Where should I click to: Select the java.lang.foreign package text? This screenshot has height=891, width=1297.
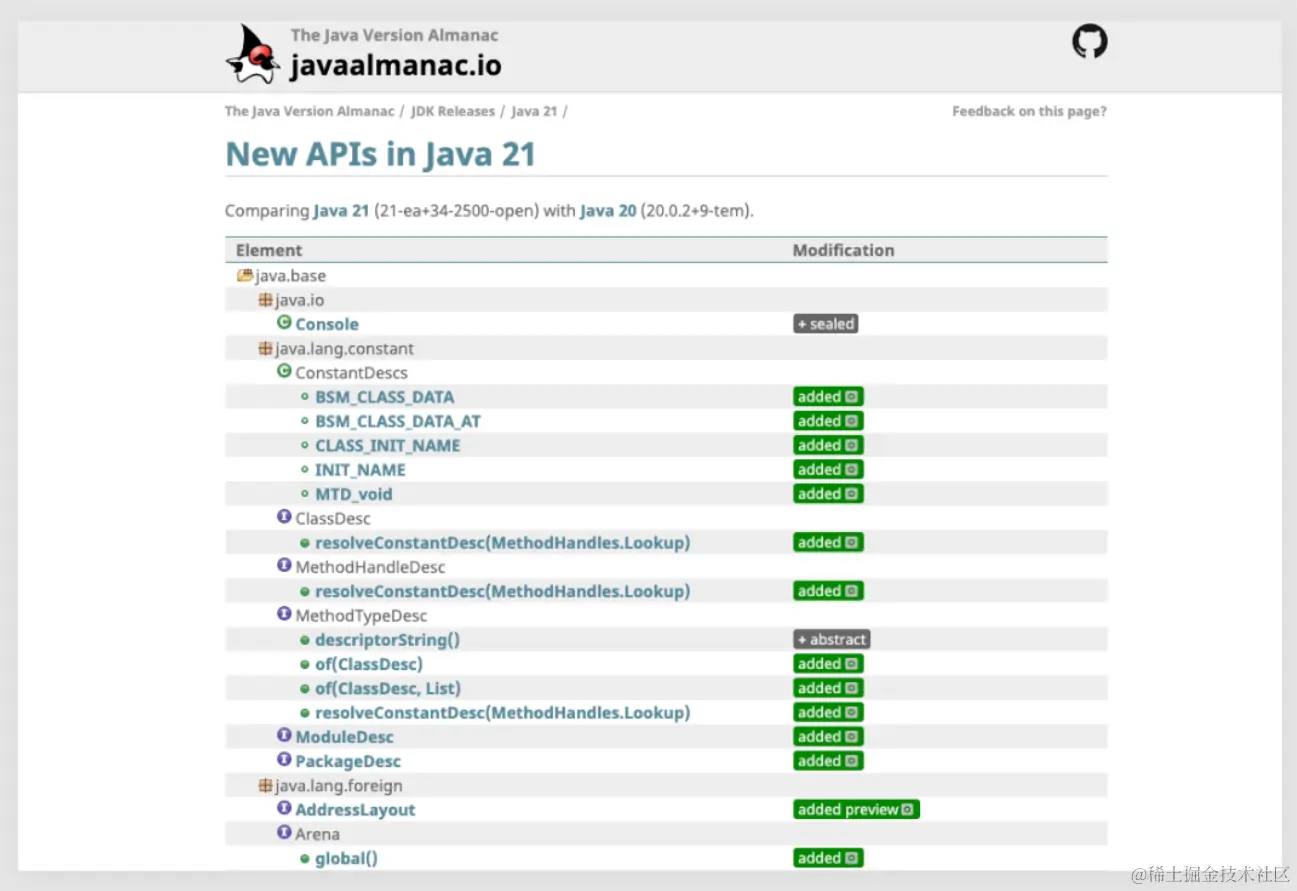click(x=339, y=786)
